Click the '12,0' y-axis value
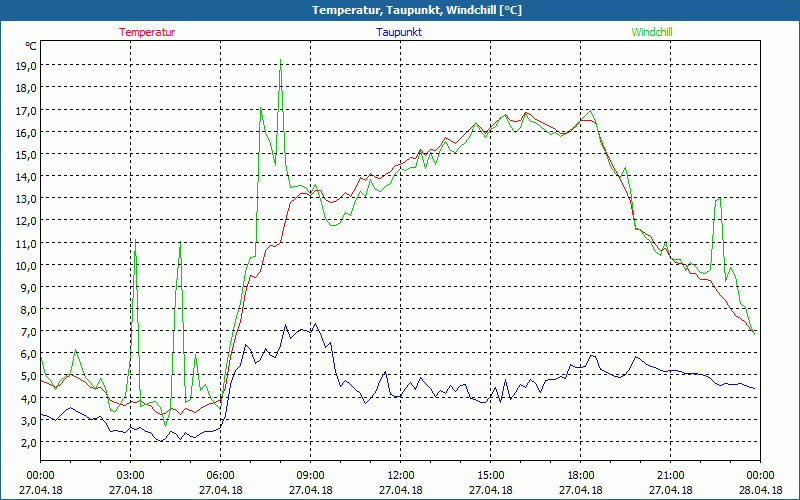 tap(26, 220)
